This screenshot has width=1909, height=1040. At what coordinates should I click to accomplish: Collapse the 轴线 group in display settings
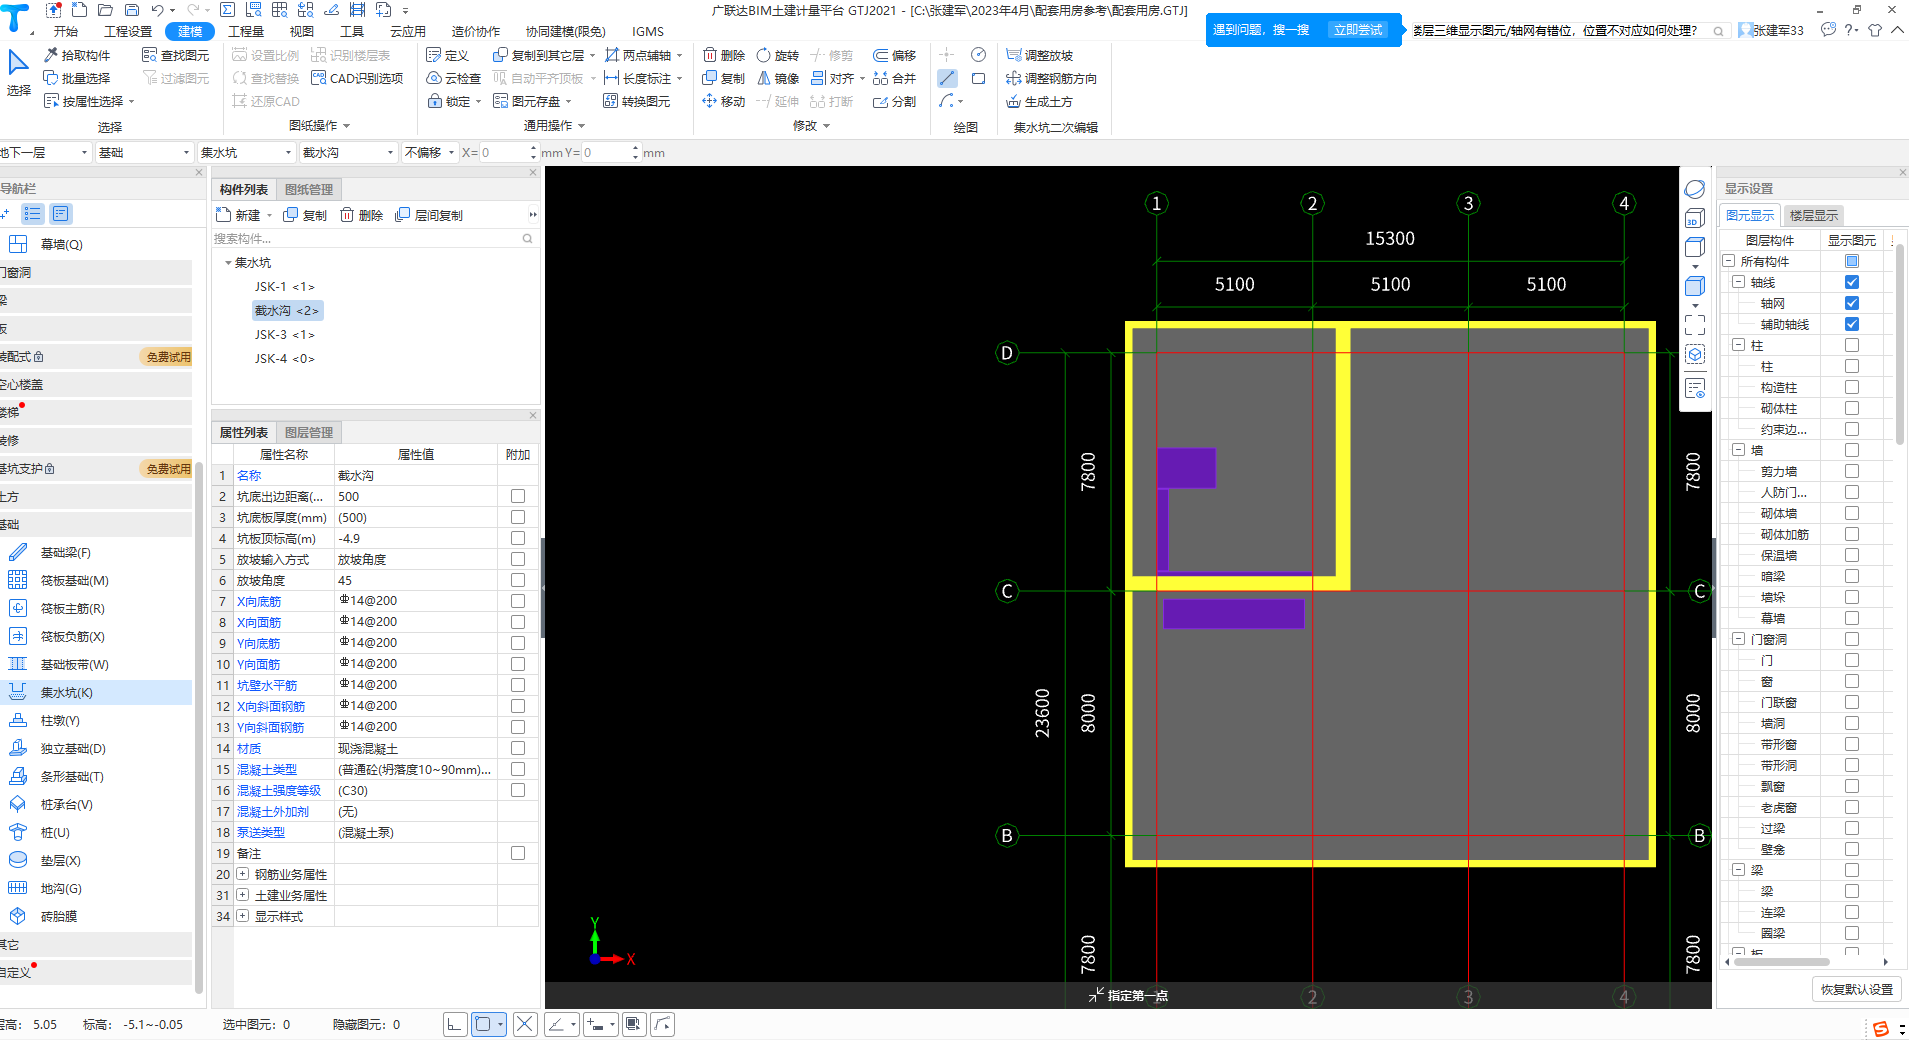click(1738, 282)
